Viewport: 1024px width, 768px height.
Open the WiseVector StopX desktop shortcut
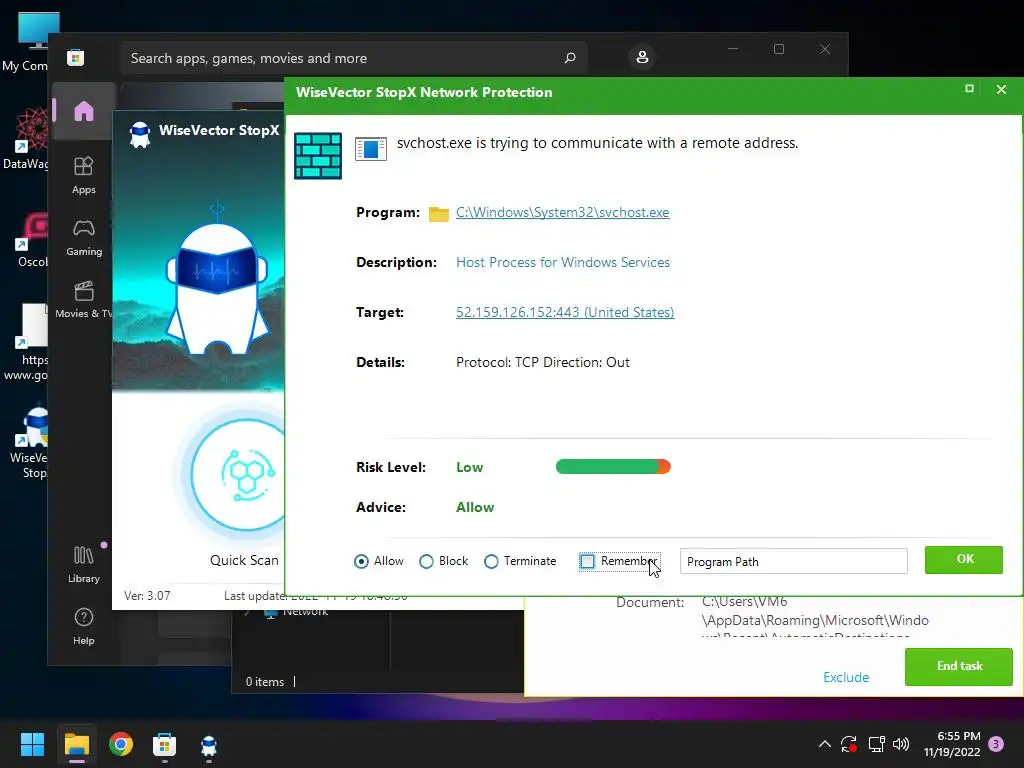[x=29, y=443]
